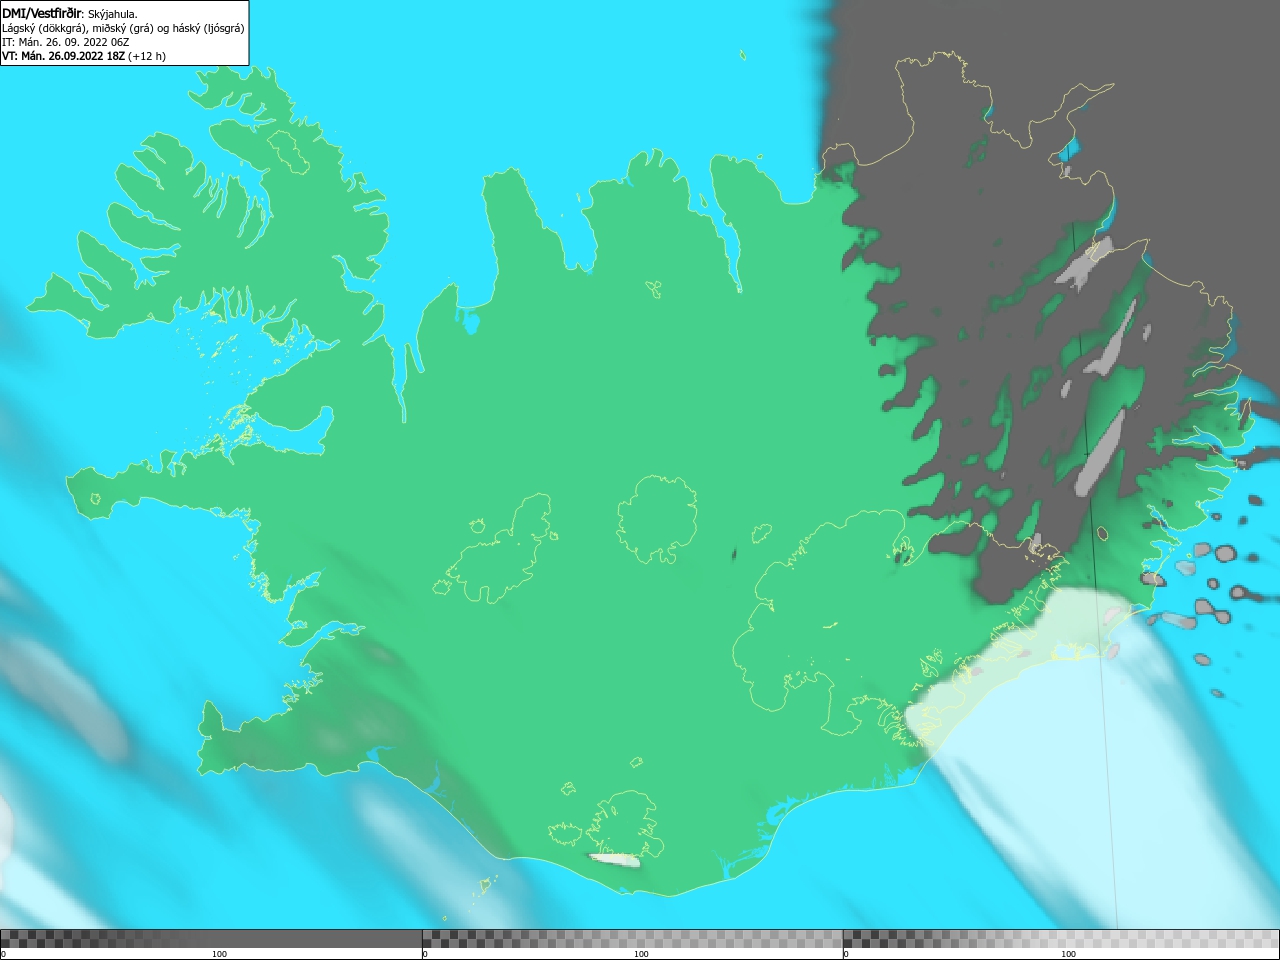Click the 'DMI/Vestfirðir: Skýjahula.' title text
Screen dimensions: 1280x960
[x=70, y=14]
